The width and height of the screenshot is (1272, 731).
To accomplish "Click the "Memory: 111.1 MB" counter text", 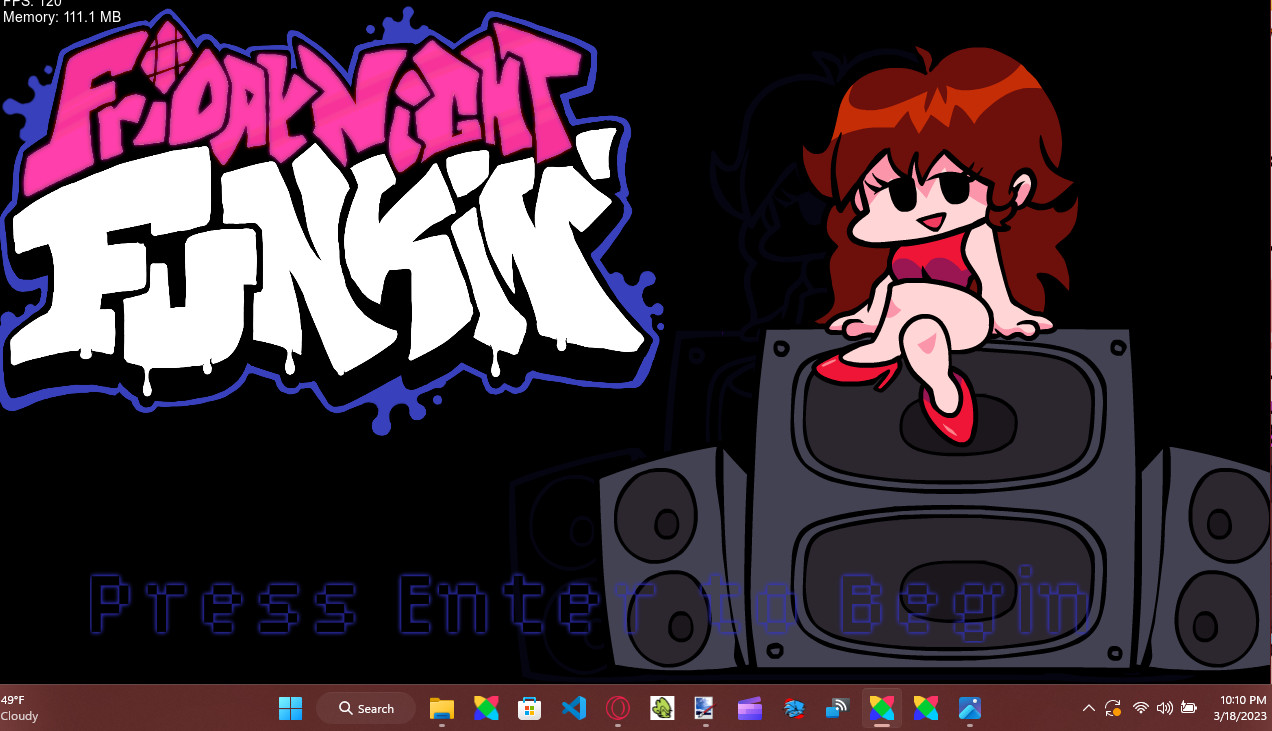I will (x=62, y=18).
